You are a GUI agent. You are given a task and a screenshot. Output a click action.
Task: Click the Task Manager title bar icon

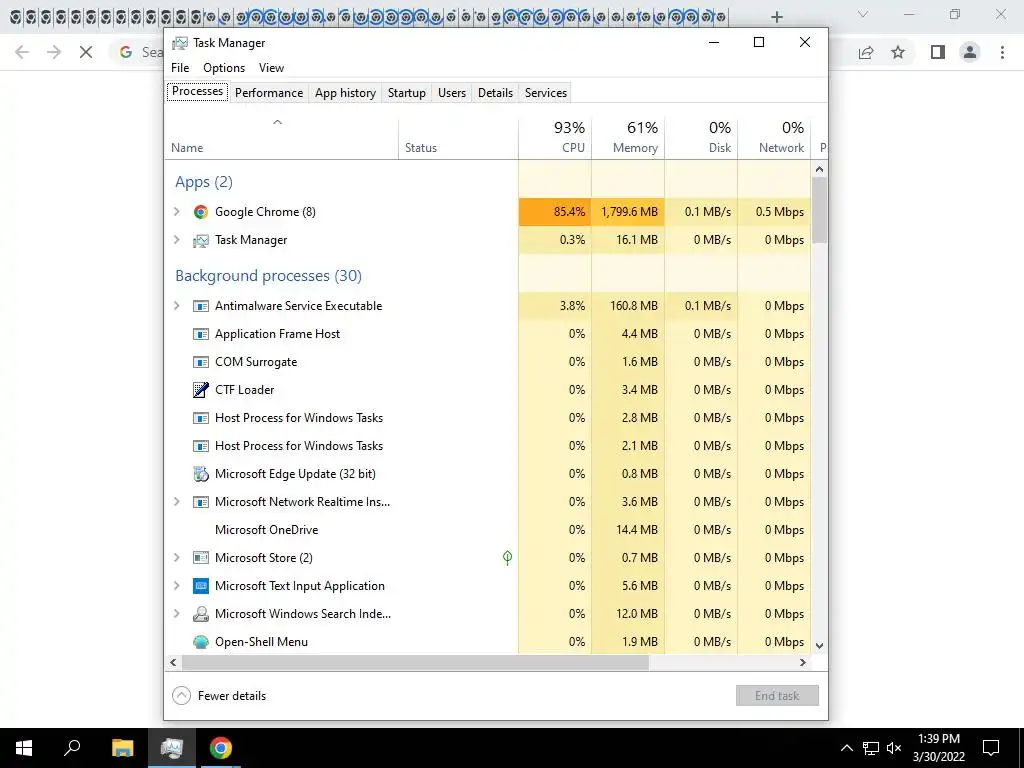point(180,43)
